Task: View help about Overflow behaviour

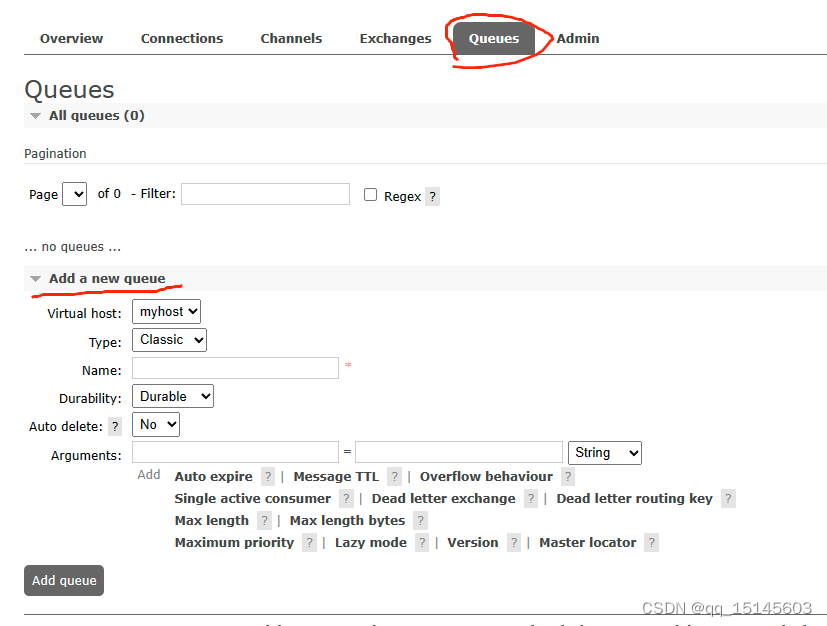Action: point(567,476)
